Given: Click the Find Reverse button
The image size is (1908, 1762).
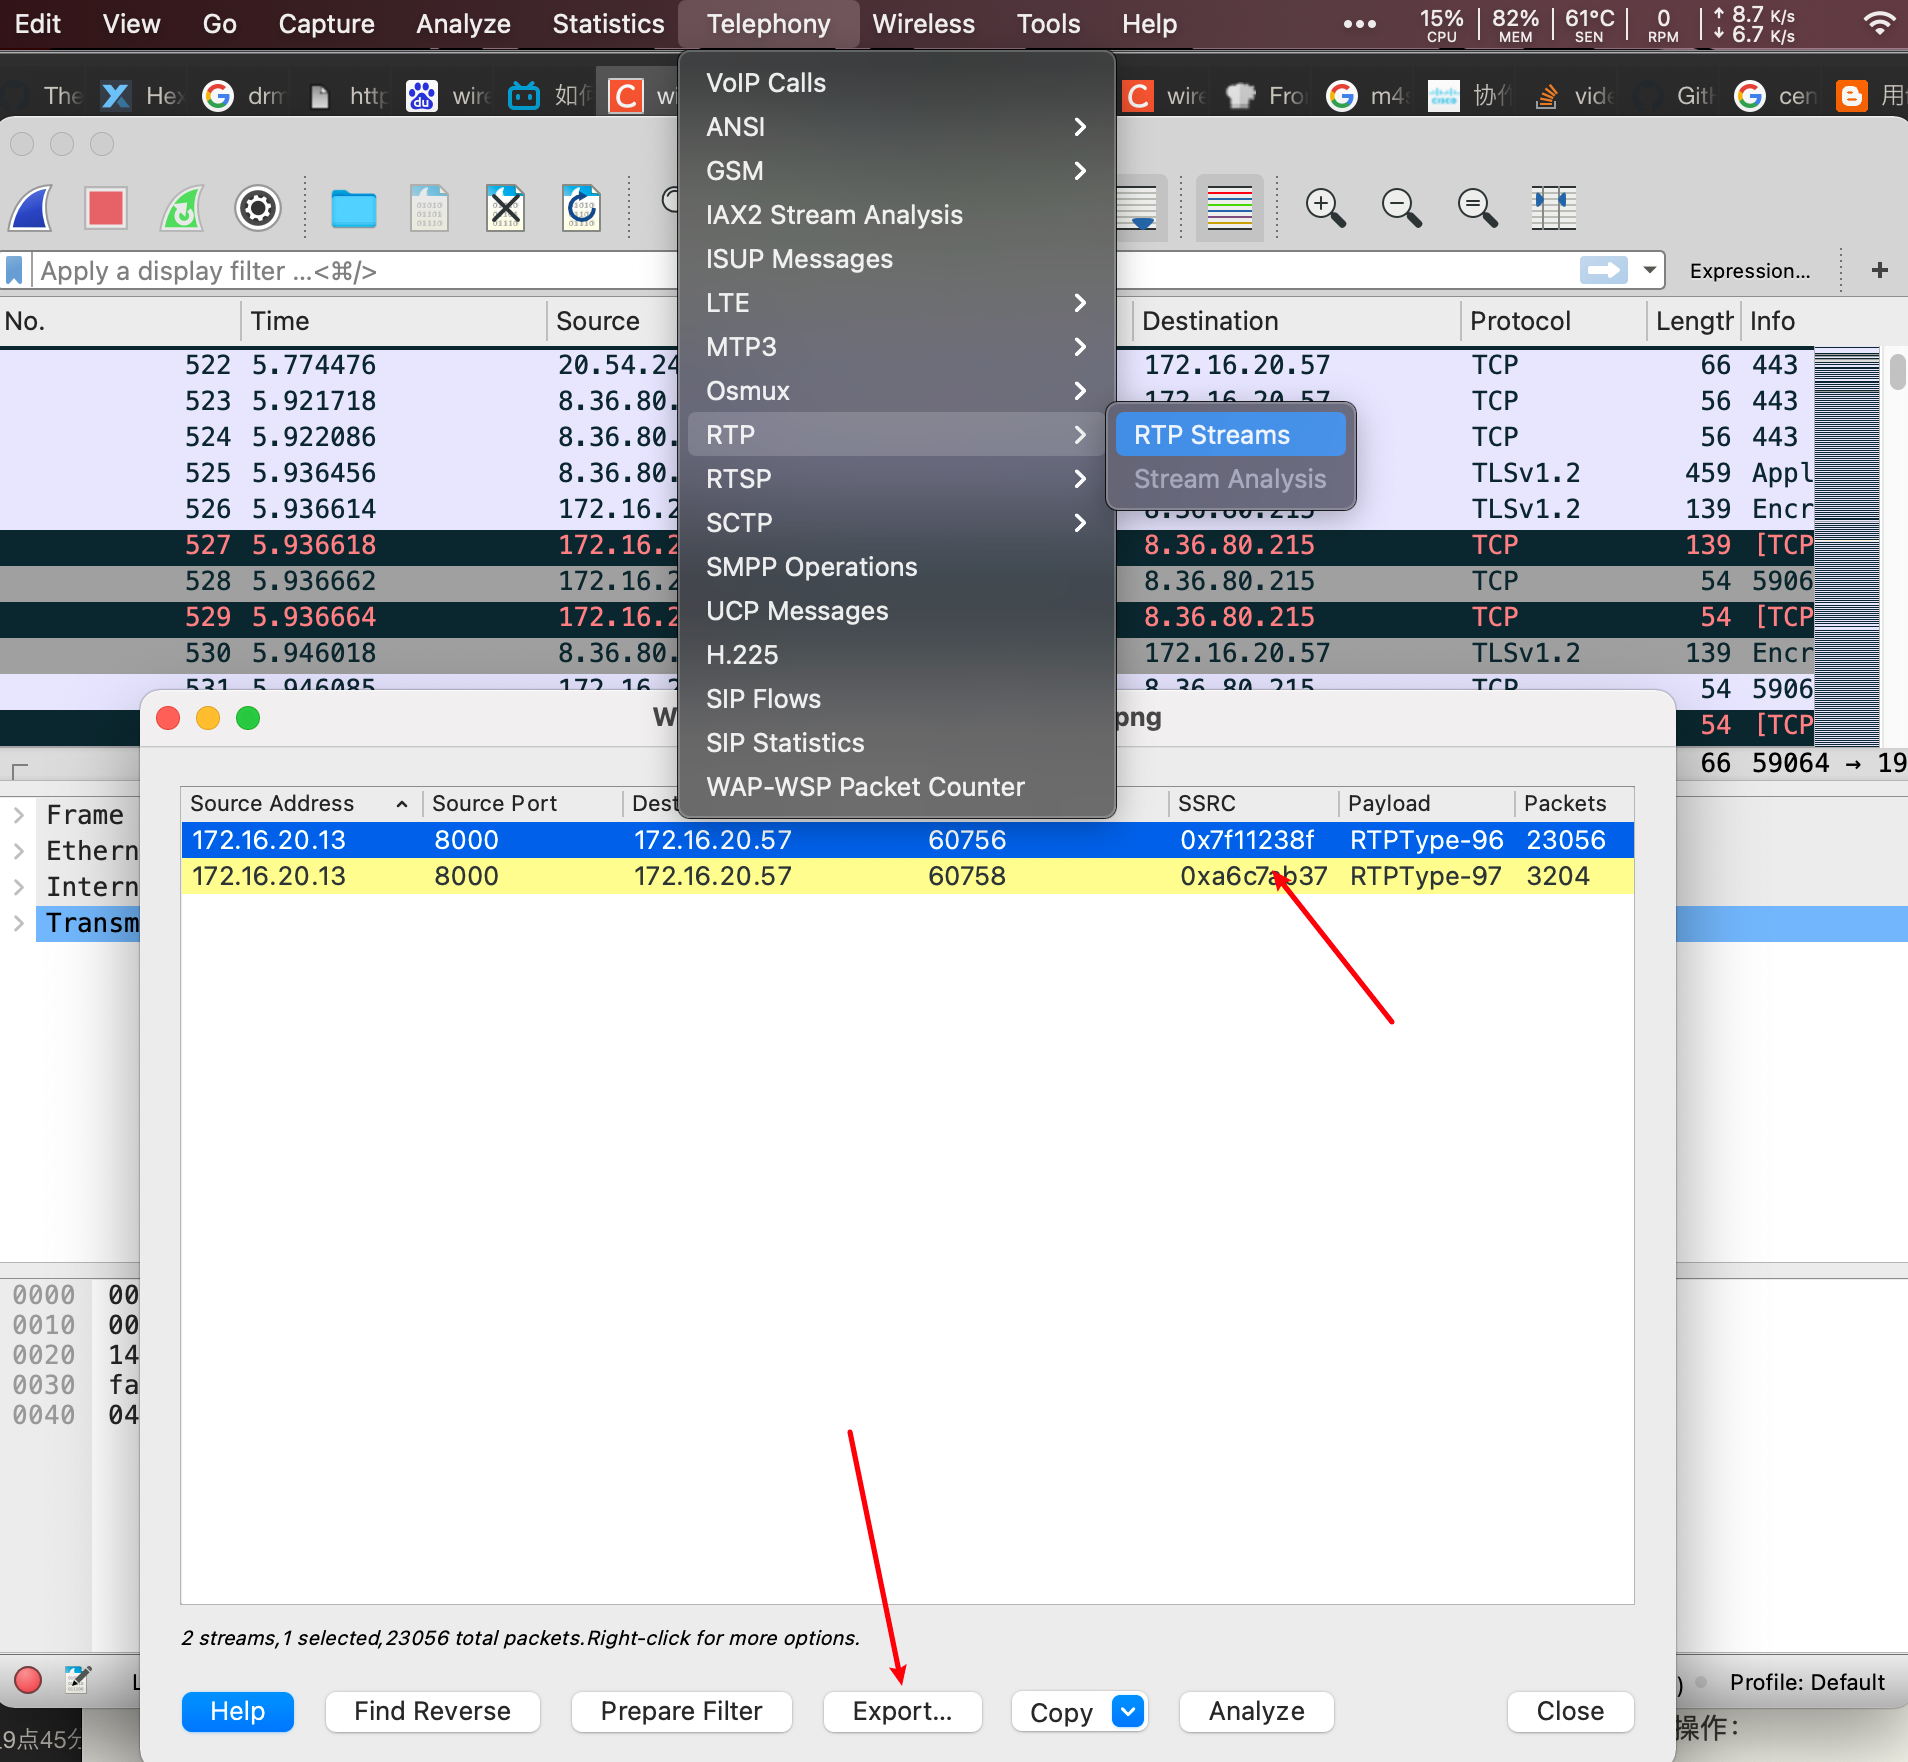Looking at the screenshot, I should point(432,1711).
